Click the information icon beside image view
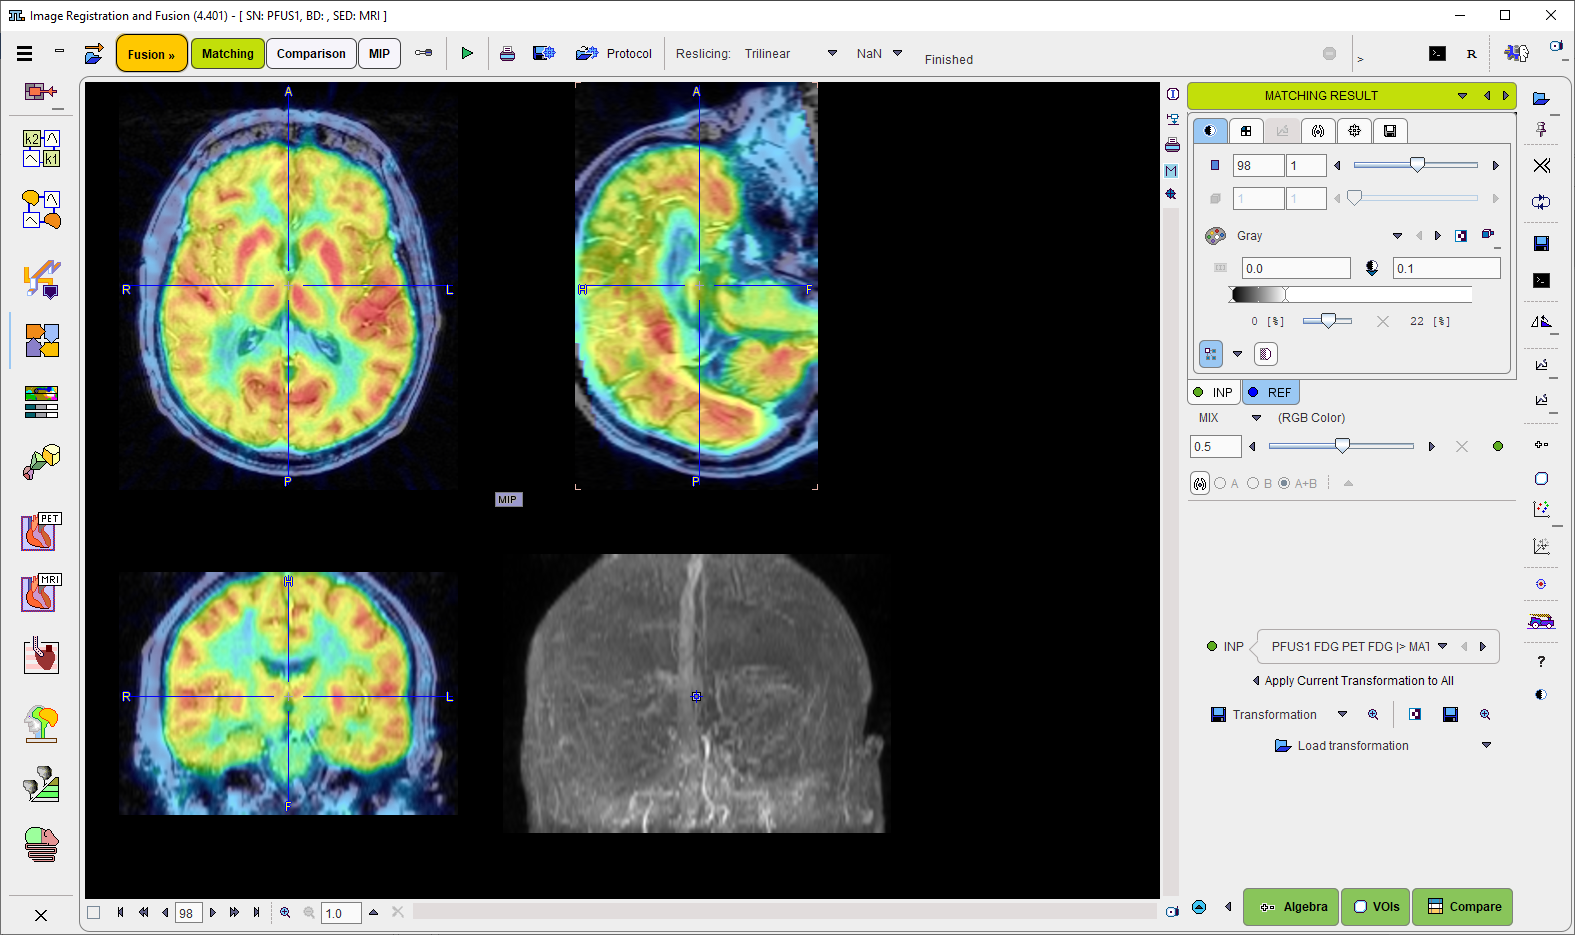 click(1172, 94)
